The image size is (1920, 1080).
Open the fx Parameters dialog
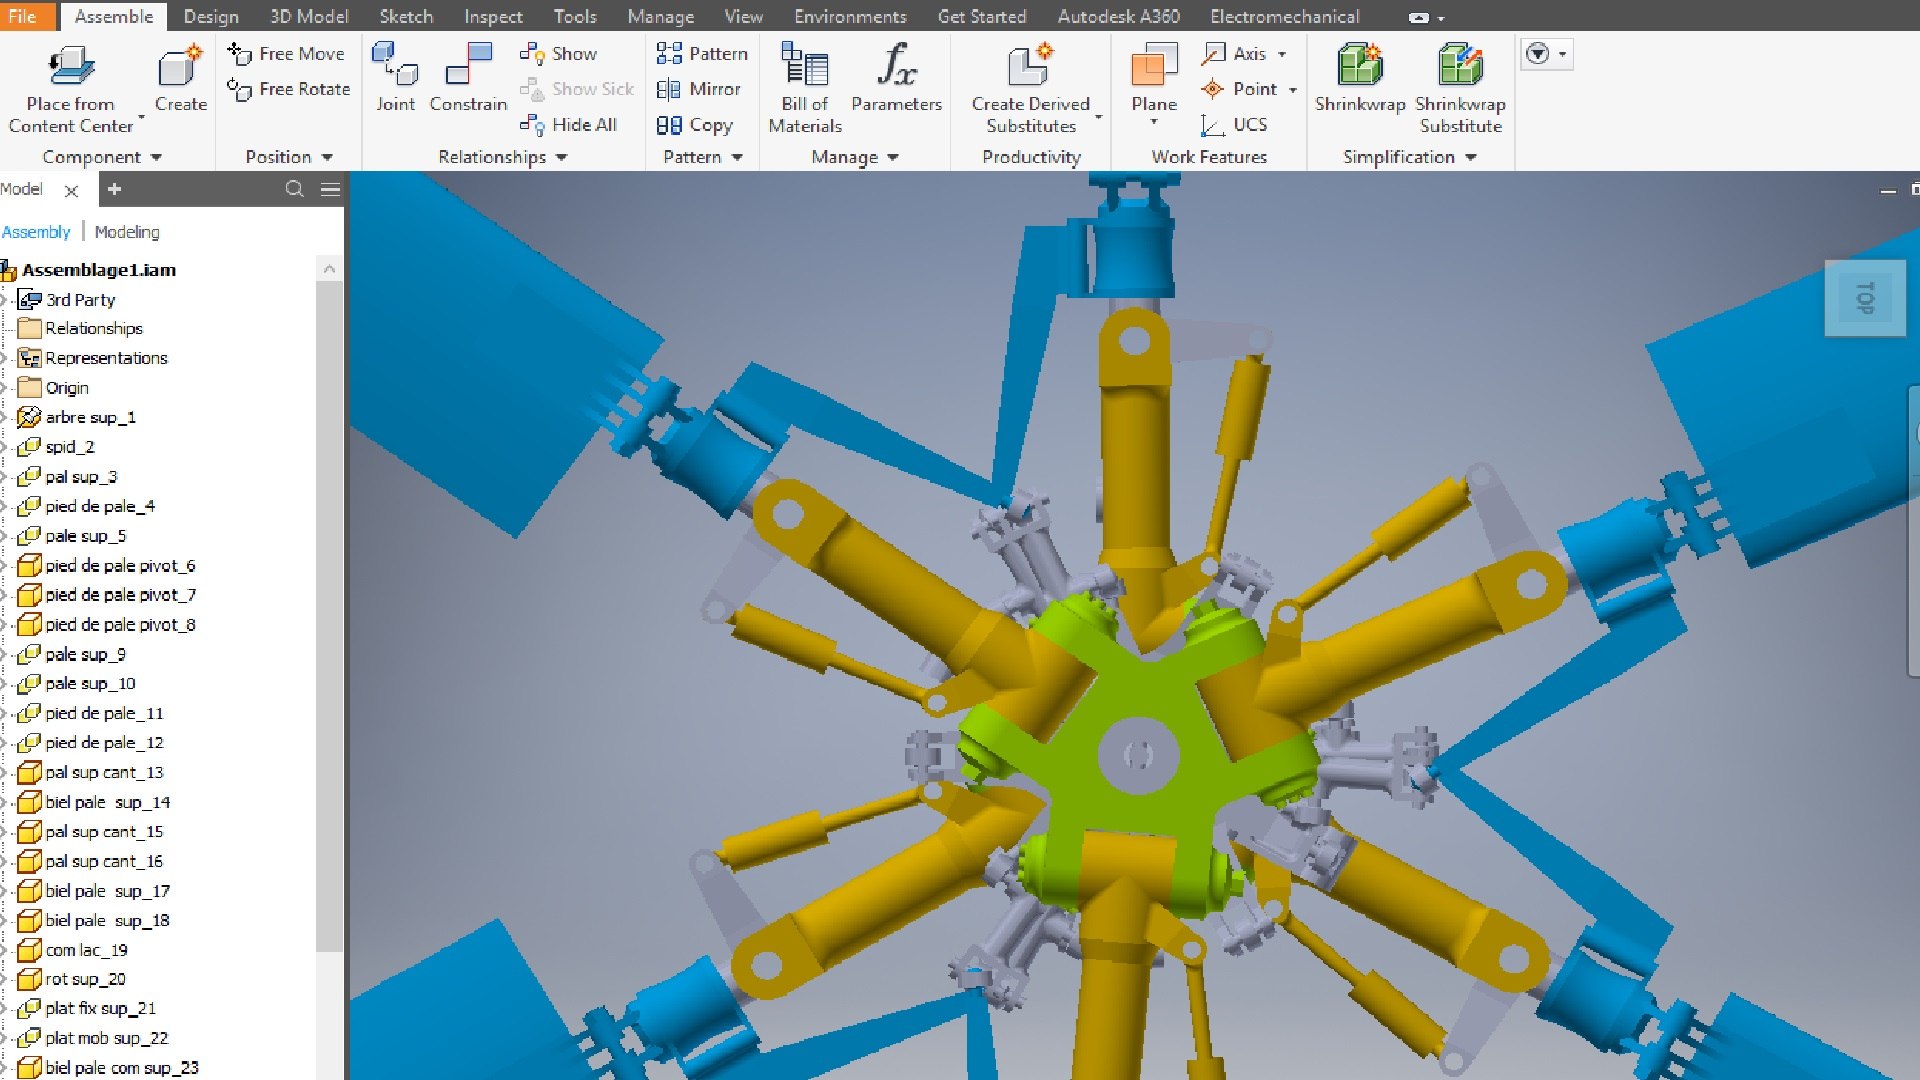point(897,76)
